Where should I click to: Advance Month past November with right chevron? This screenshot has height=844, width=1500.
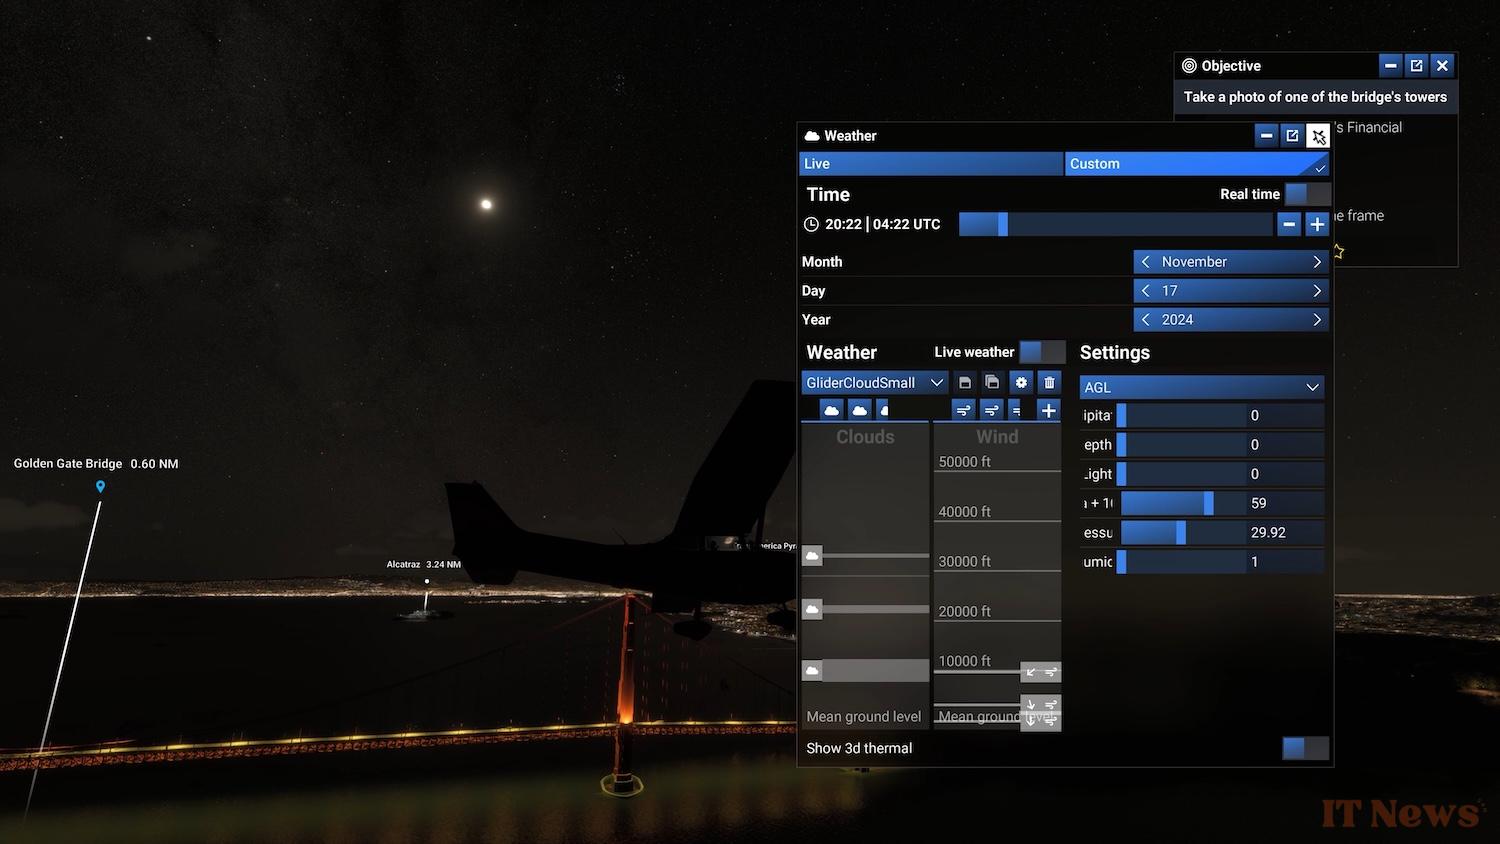[1316, 262]
